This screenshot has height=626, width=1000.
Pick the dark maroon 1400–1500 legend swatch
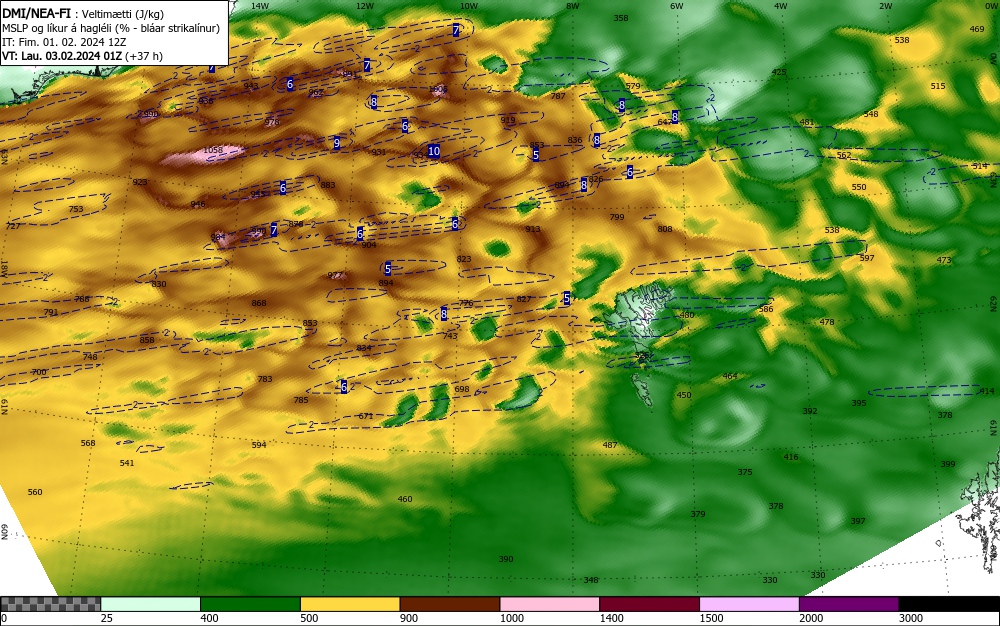(649, 604)
